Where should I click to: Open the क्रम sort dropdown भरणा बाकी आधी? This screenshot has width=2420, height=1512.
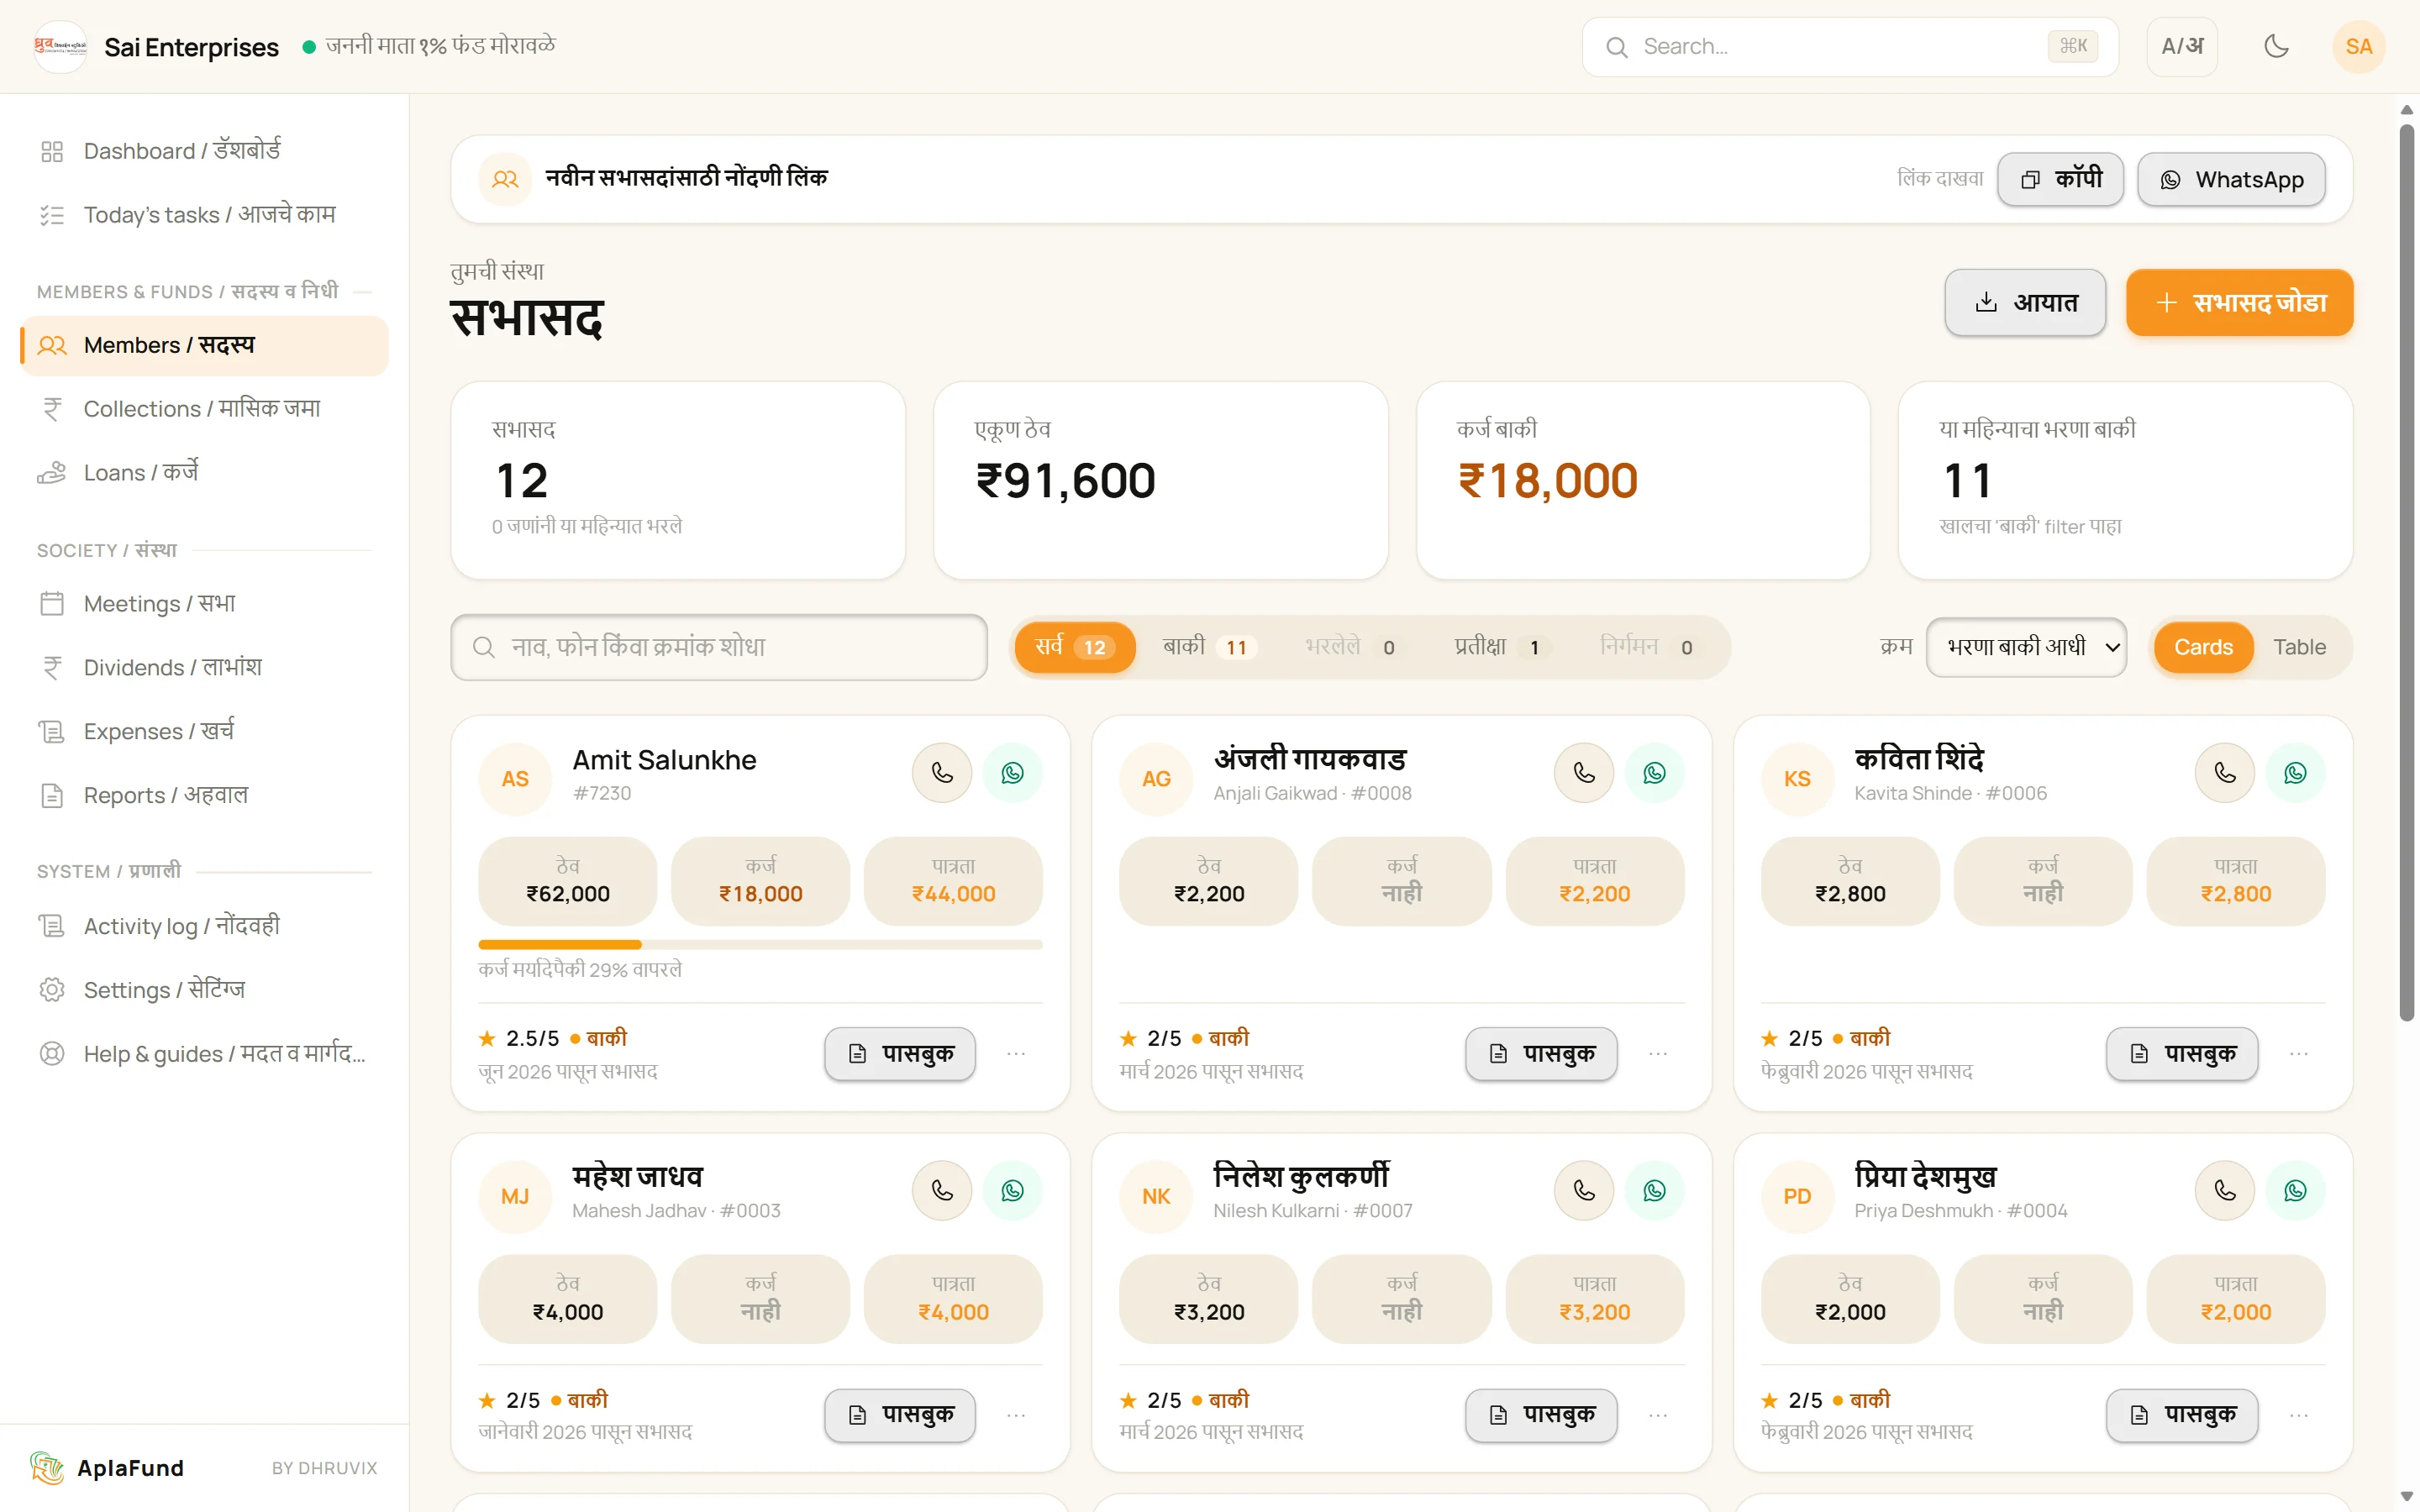pyautogui.click(x=2026, y=647)
